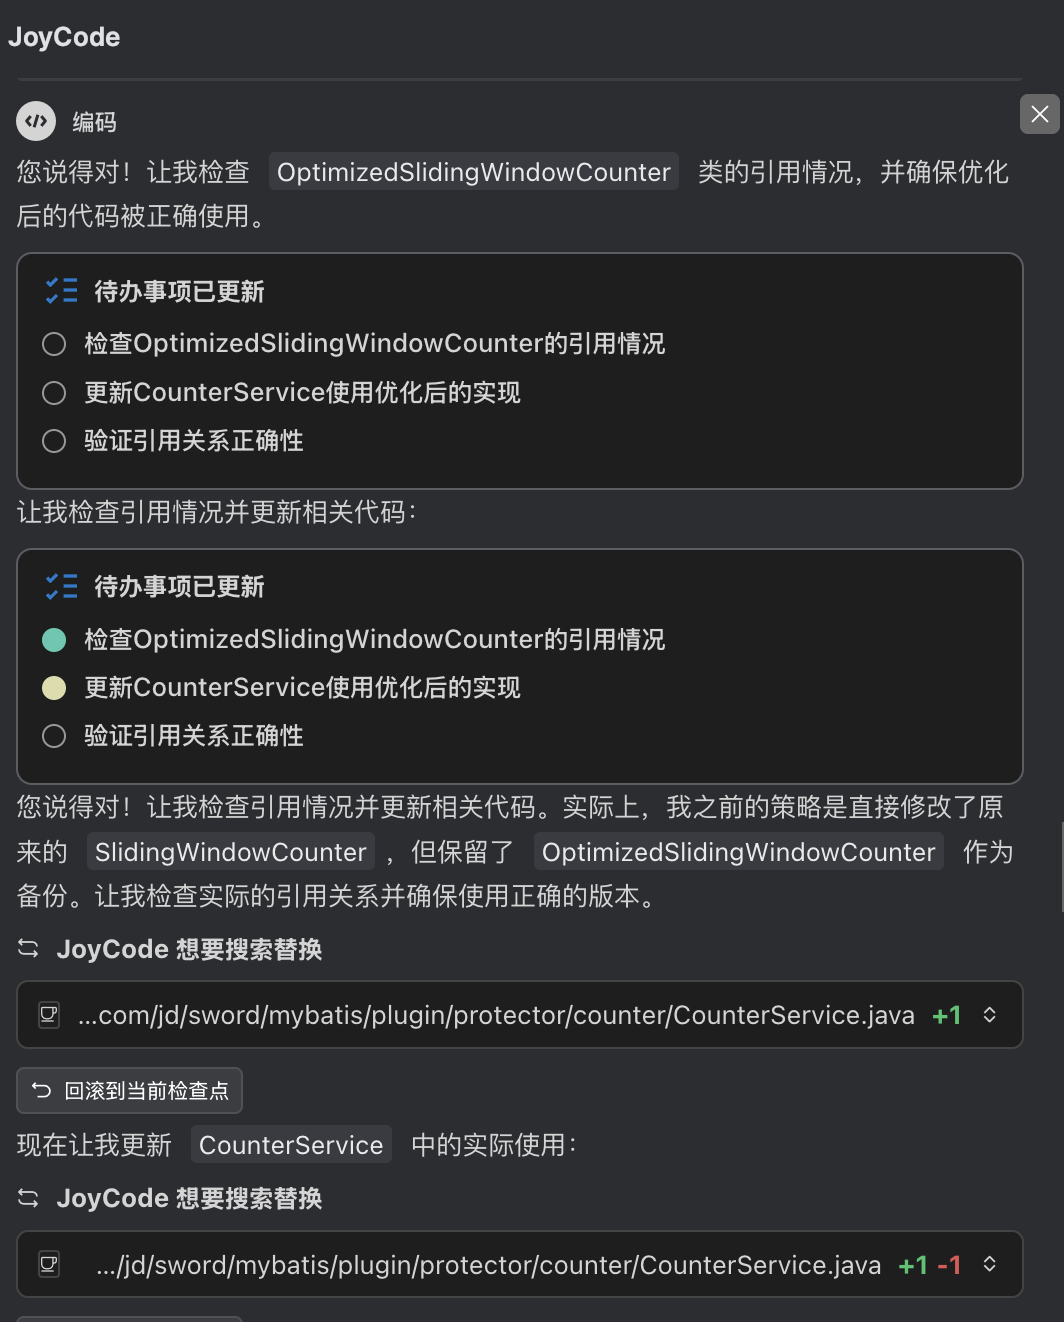Toggle 更新CounterService item in first to-do list
Screen dimensions: 1064x1322
54,393
